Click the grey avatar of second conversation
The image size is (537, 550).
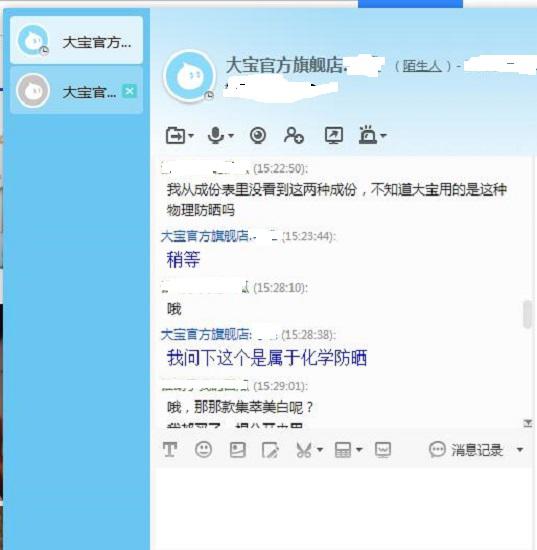33,91
